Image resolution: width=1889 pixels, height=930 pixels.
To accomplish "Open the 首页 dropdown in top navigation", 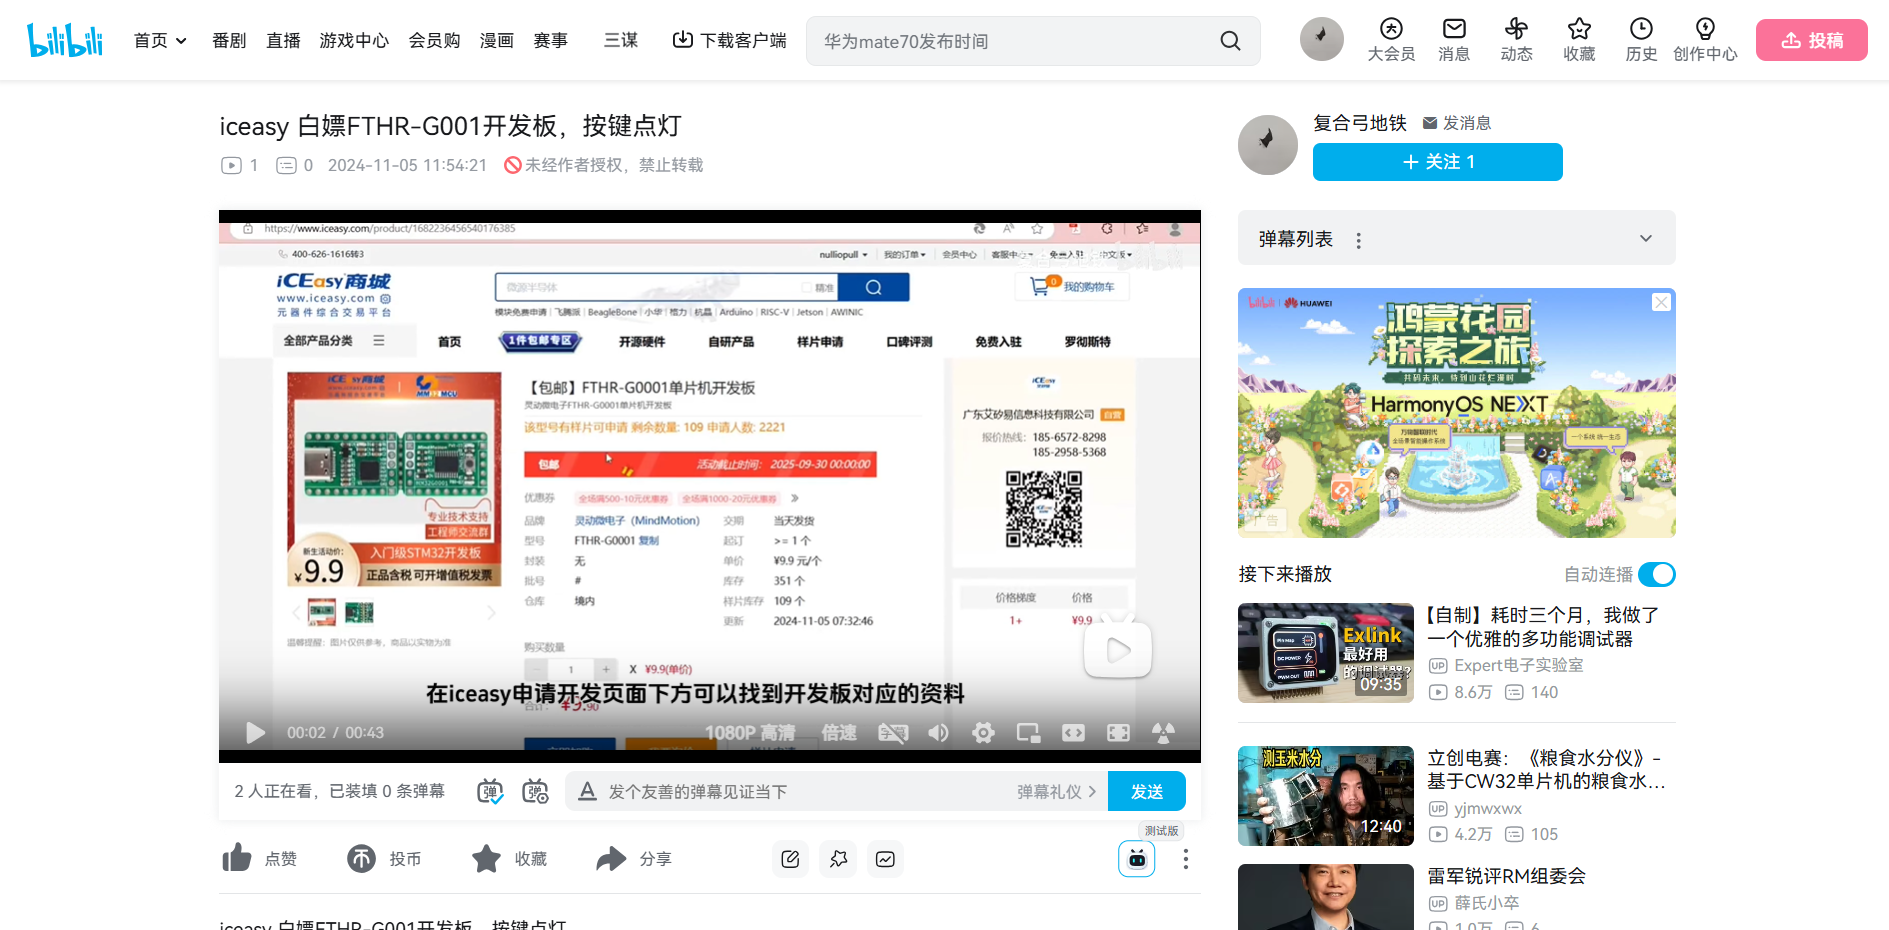I will [x=160, y=41].
